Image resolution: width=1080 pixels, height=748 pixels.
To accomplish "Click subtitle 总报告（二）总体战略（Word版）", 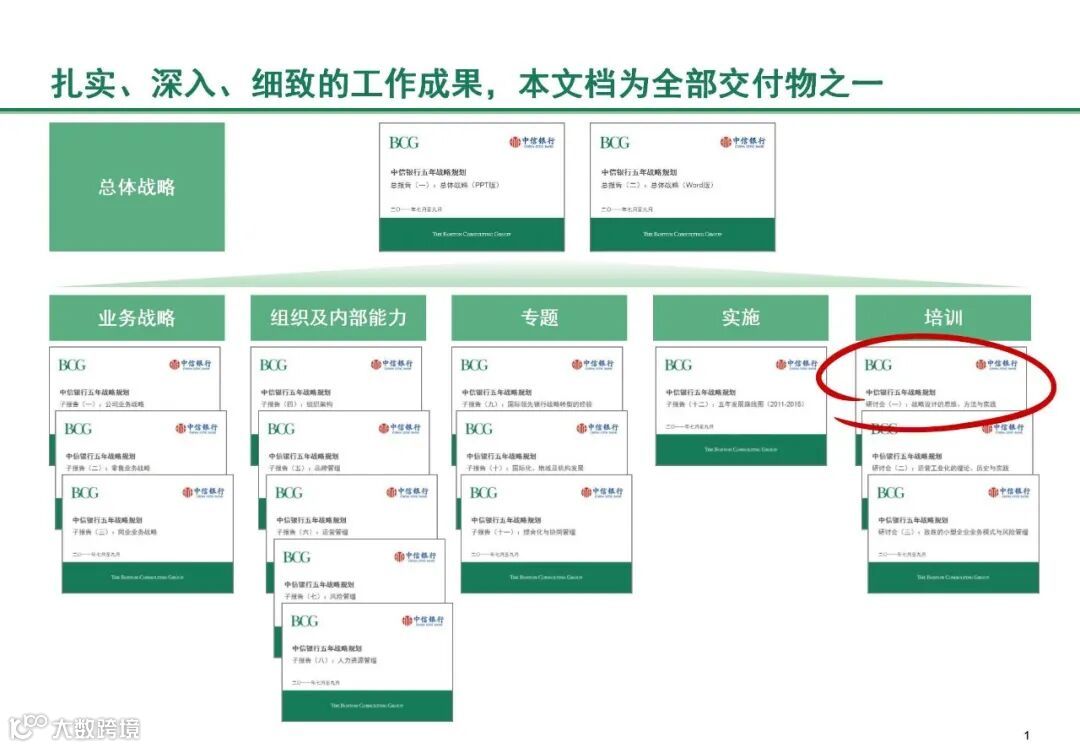I will pyautogui.click(x=657, y=185).
